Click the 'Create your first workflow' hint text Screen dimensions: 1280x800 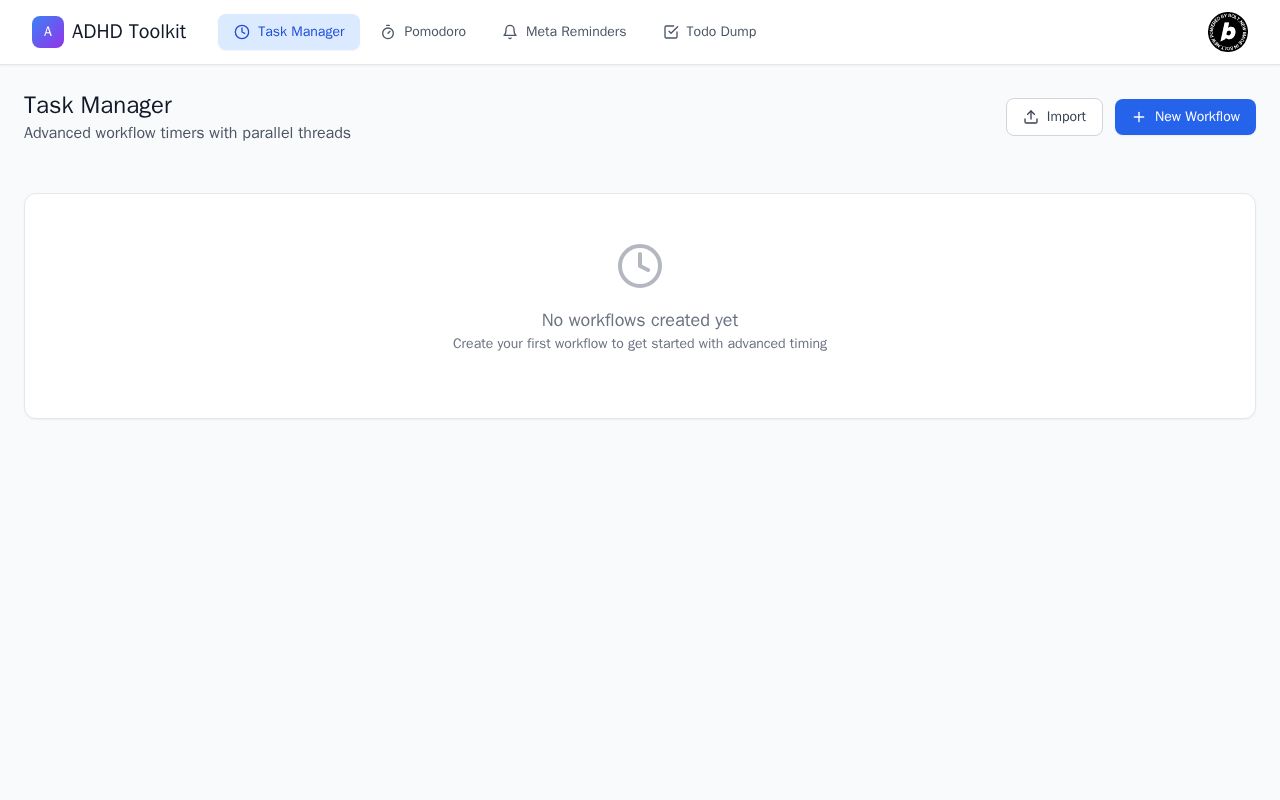click(640, 344)
